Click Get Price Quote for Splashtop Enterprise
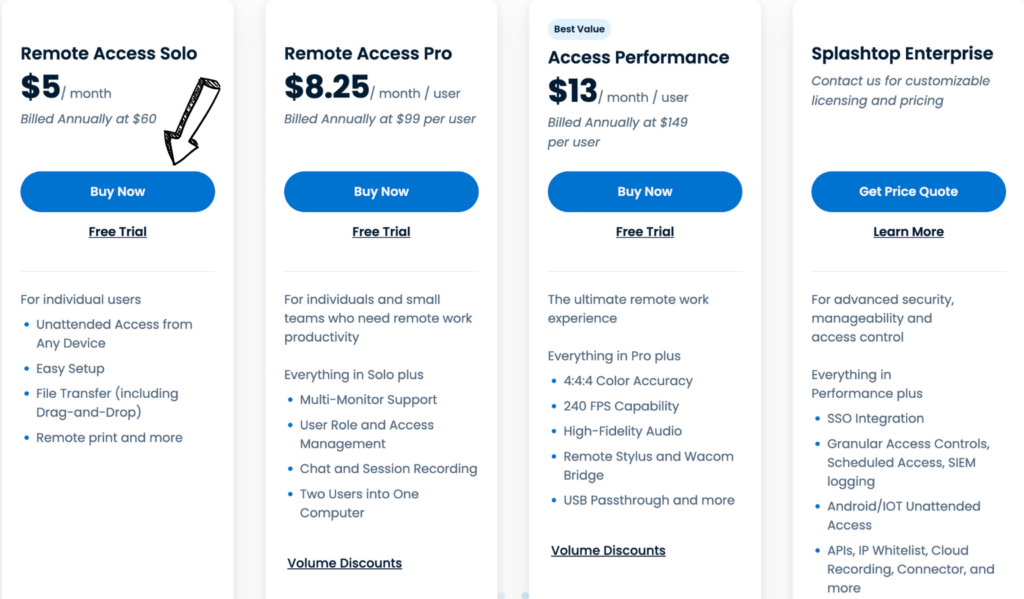 (907, 191)
